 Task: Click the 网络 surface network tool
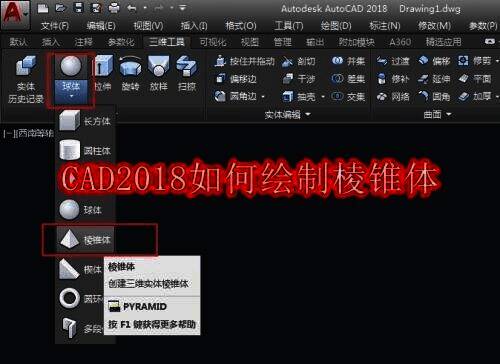393,97
